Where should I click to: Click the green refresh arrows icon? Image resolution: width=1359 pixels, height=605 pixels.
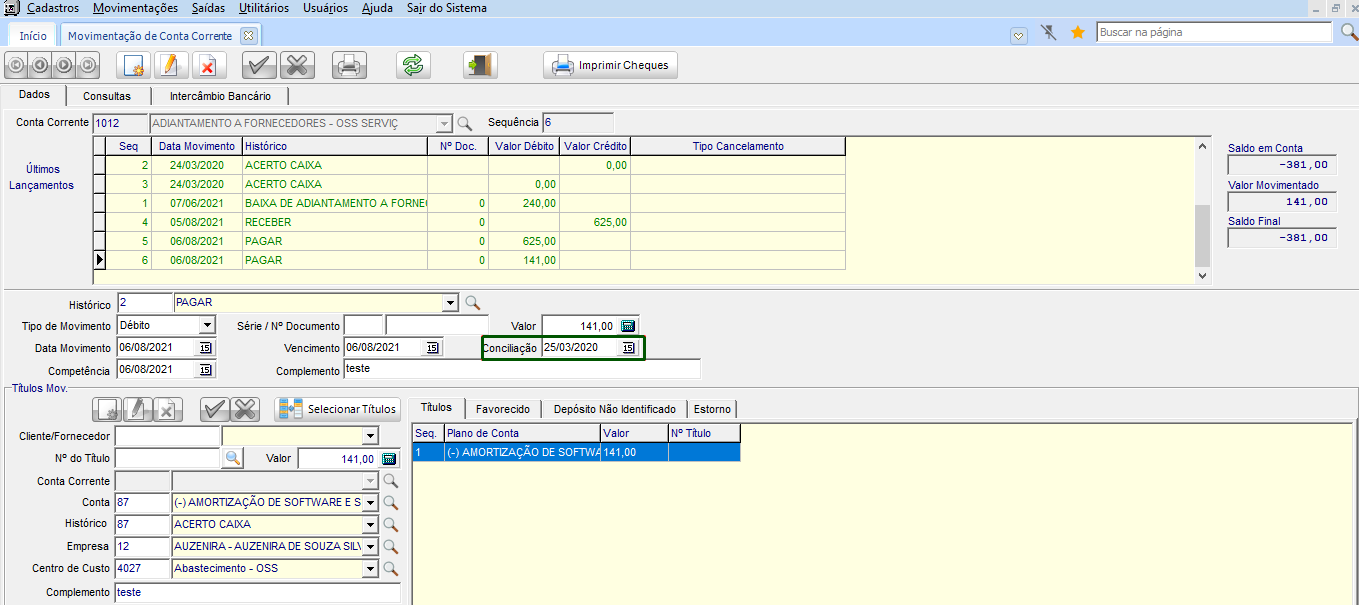[x=412, y=66]
